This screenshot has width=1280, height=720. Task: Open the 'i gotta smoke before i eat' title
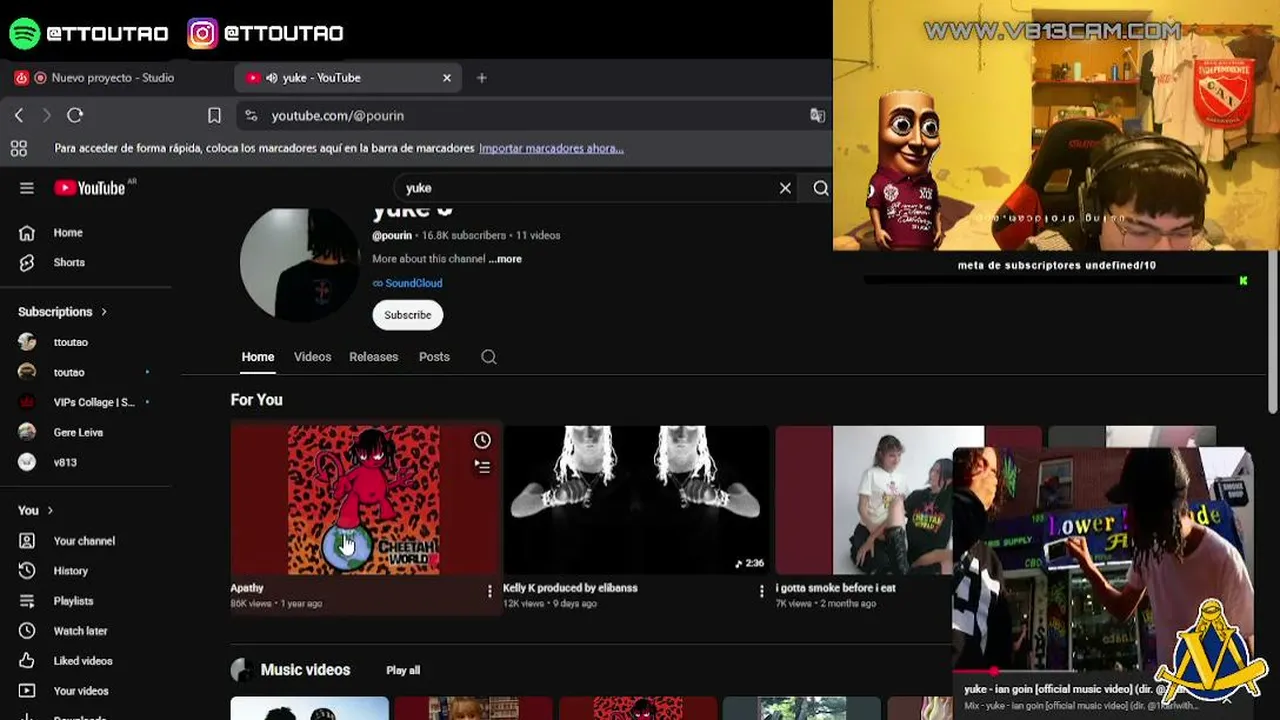pos(836,588)
